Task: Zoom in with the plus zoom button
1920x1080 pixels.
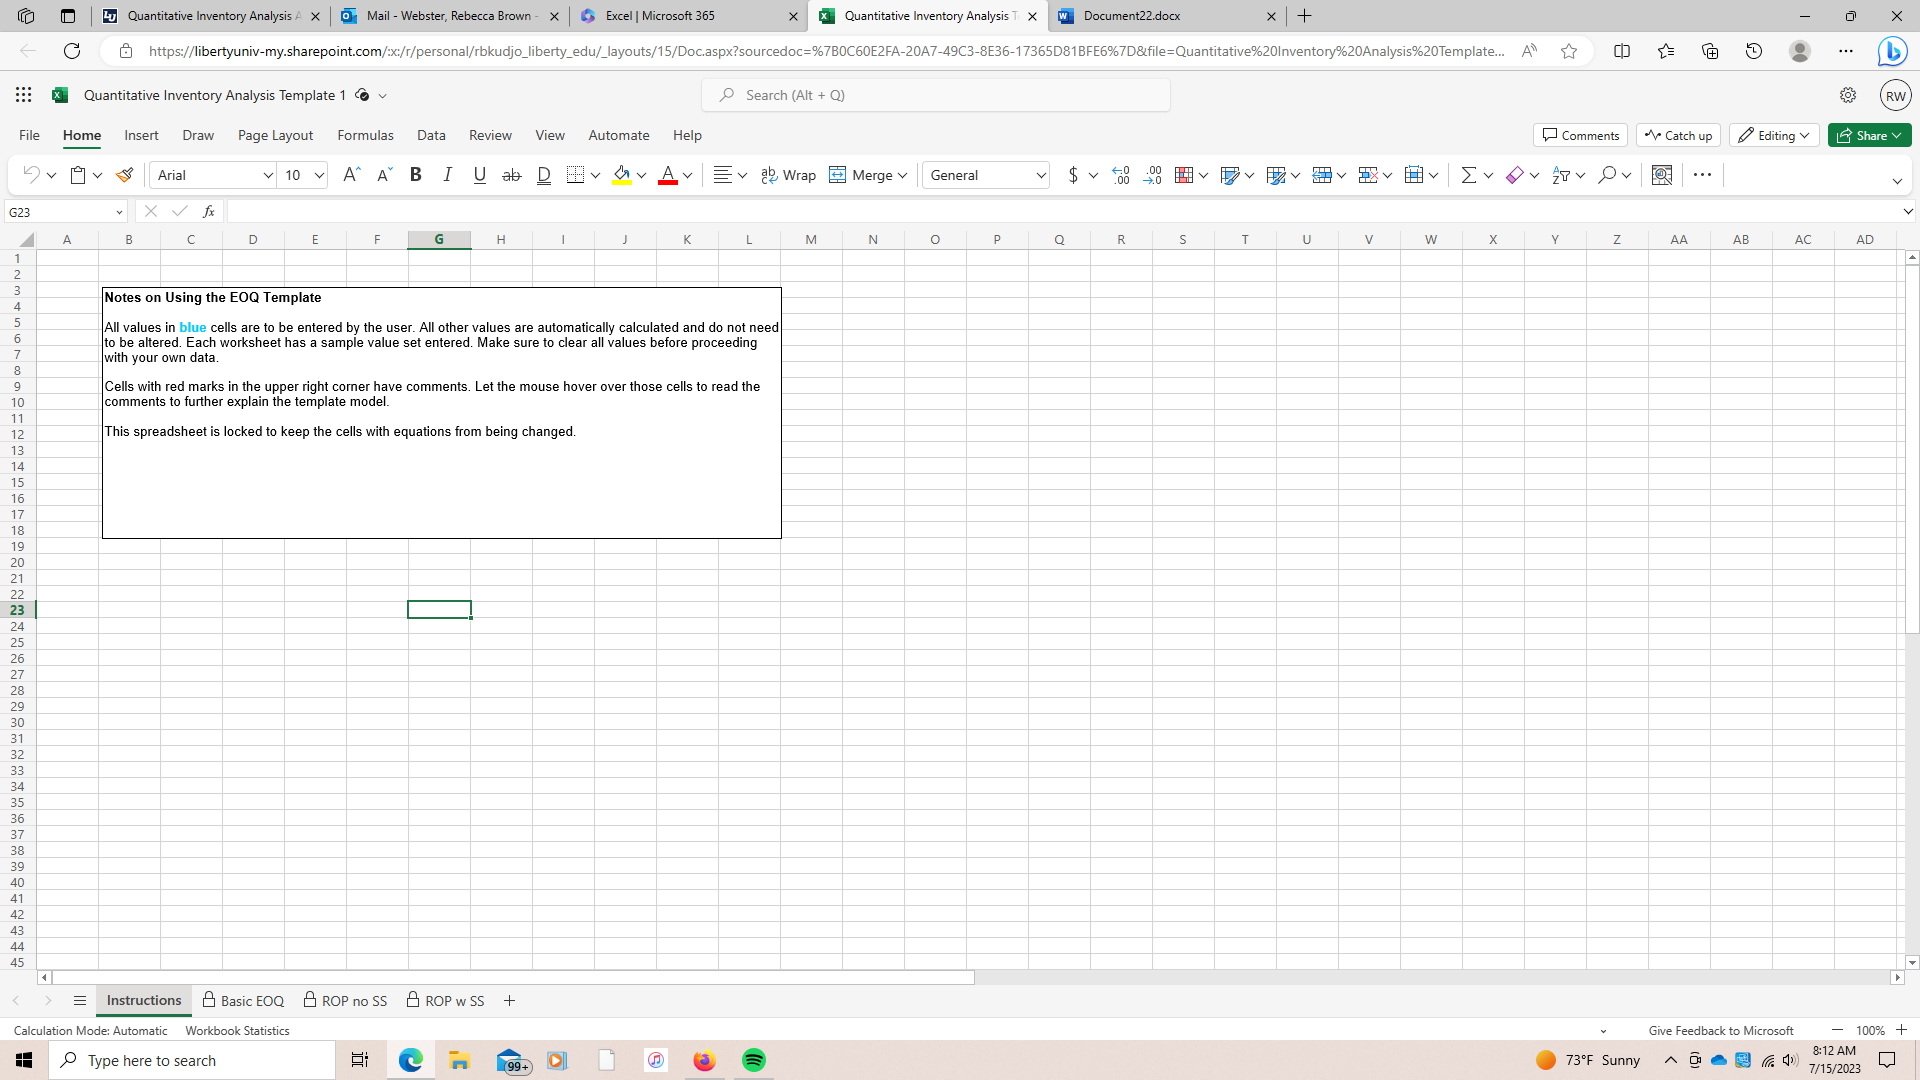Action: click(x=1901, y=1030)
